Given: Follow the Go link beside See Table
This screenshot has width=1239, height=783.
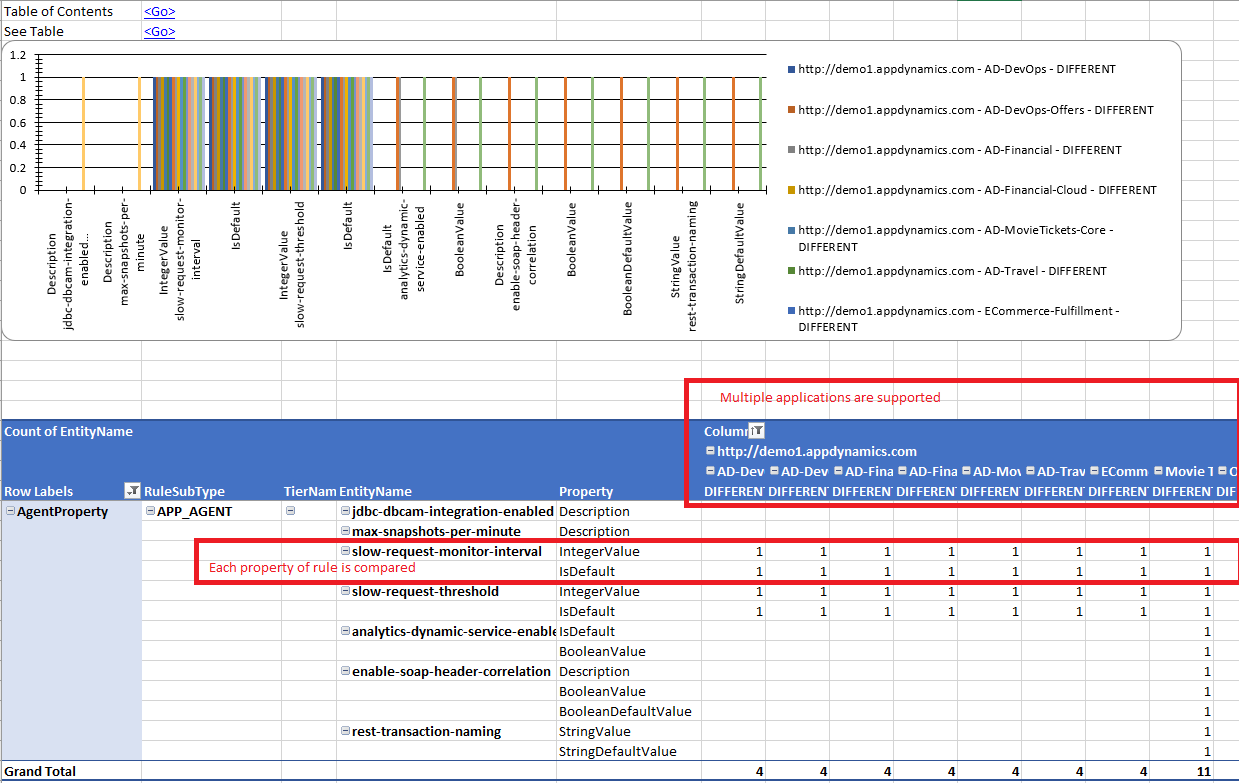Looking at the screenshot, I should pos(159,31).
